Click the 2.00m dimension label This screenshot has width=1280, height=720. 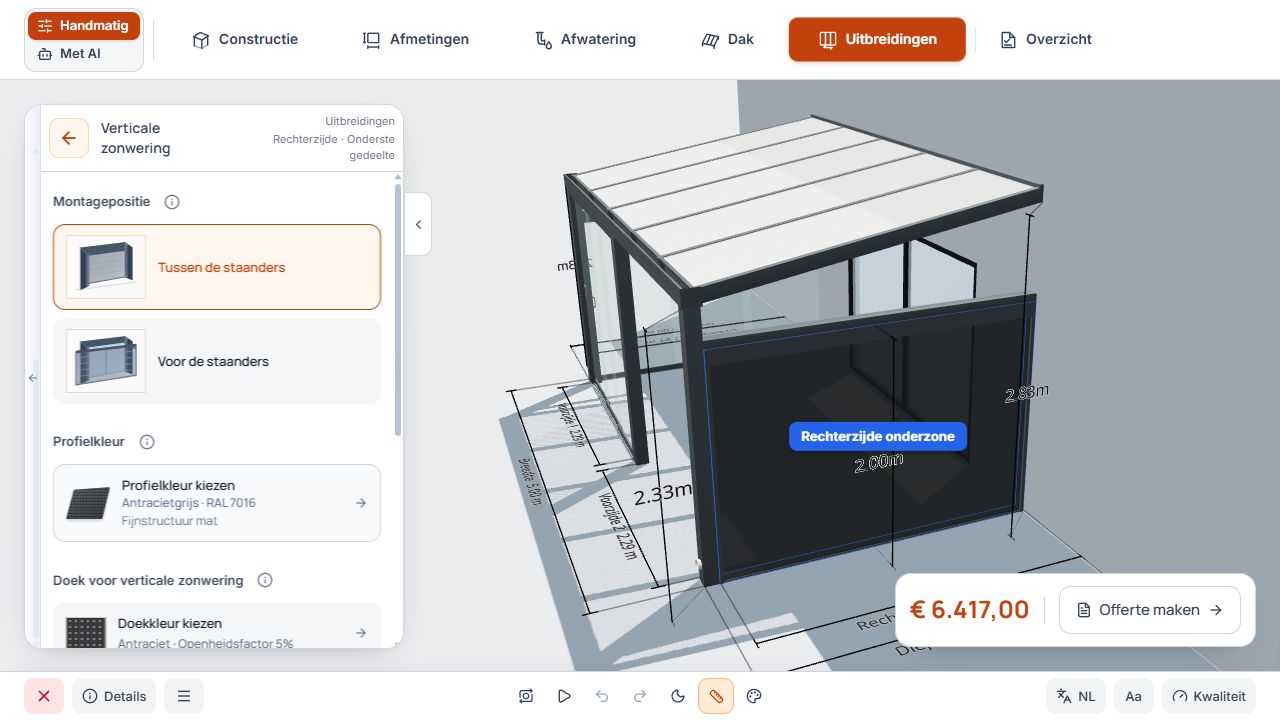(879, 463)
